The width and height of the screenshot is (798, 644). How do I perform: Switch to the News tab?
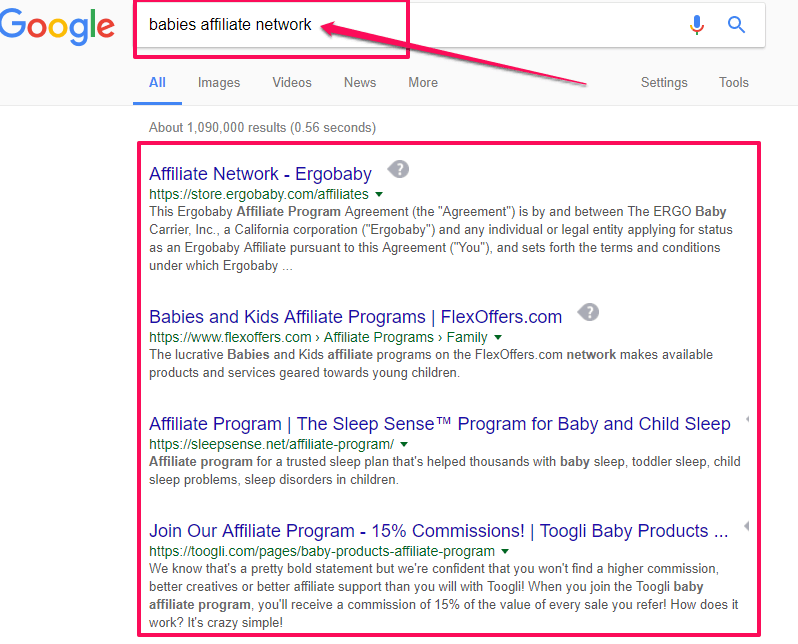360,82
